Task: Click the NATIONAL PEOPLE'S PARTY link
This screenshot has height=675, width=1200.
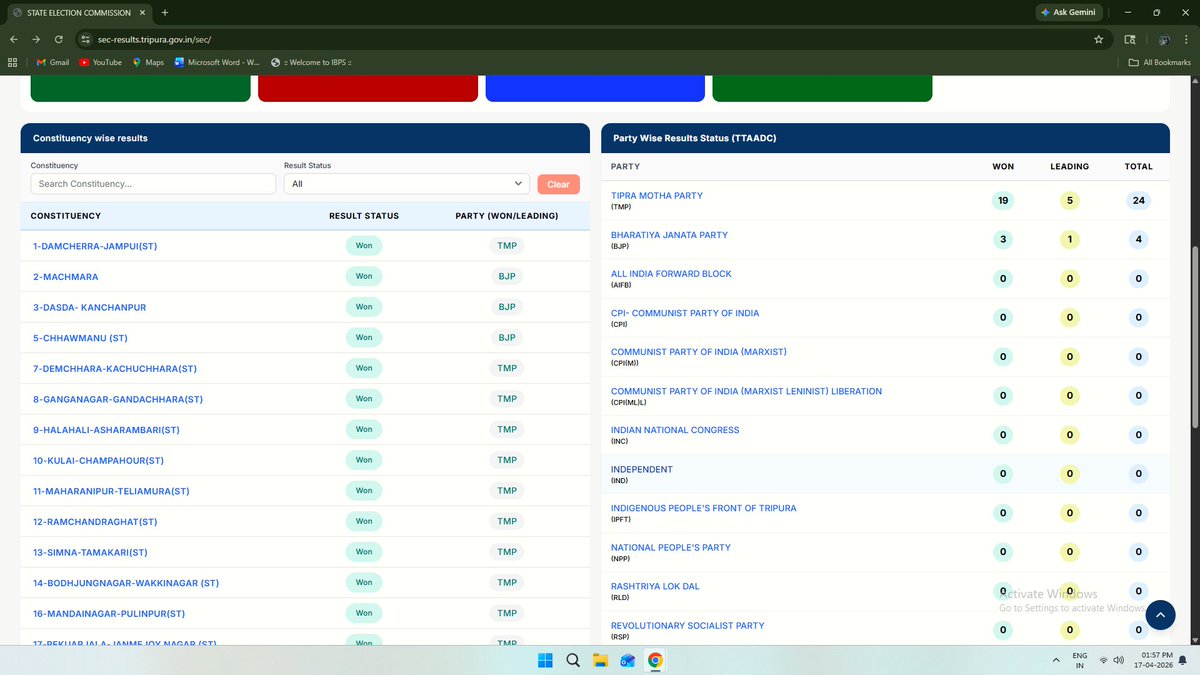Action: click(671, 547)
